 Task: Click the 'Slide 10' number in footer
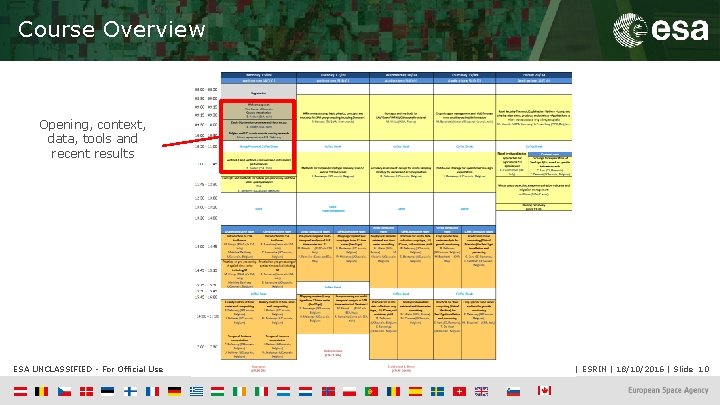(692, 369)
